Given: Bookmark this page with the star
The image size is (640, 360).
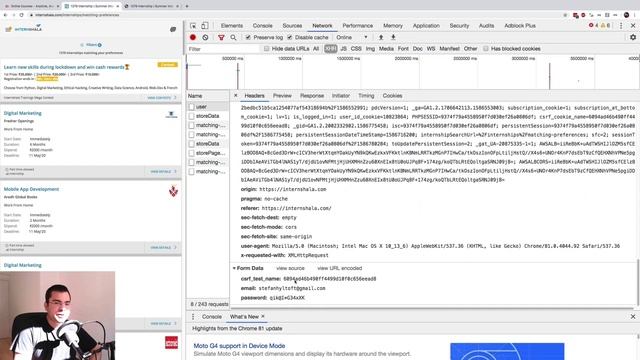Looking at the screenshot, I should click(x=565, y=15).
